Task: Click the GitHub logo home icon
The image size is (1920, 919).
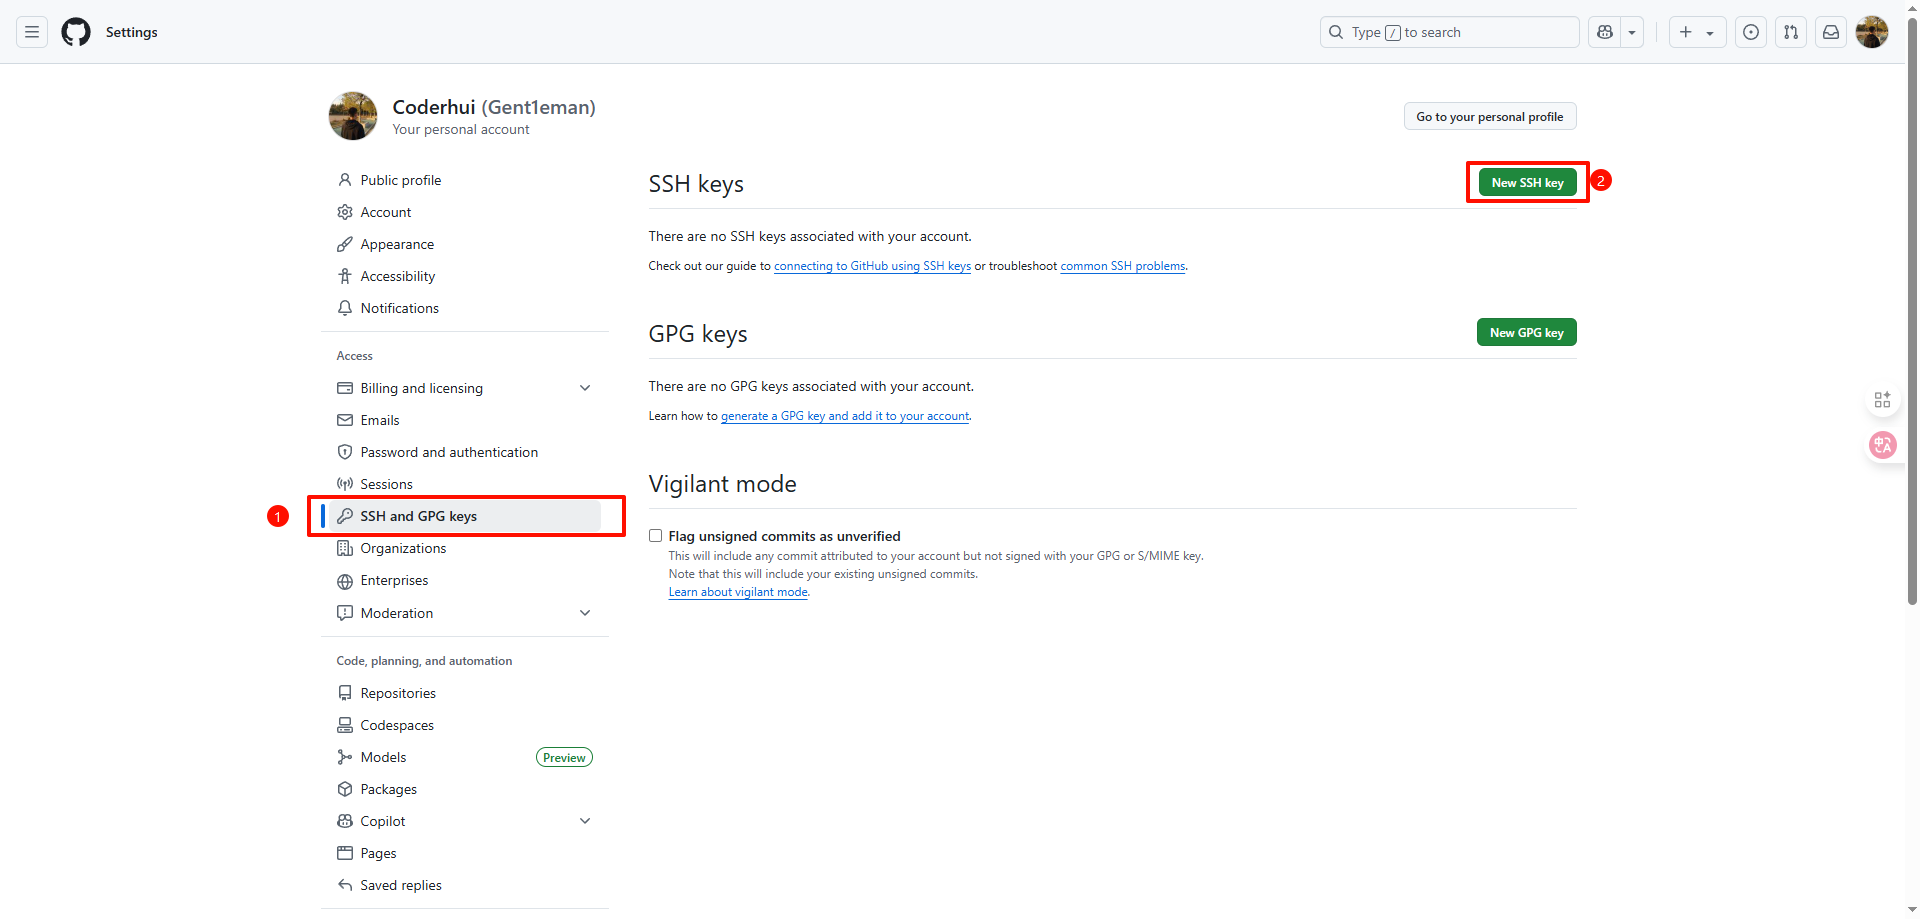Action: click(76, 32)
